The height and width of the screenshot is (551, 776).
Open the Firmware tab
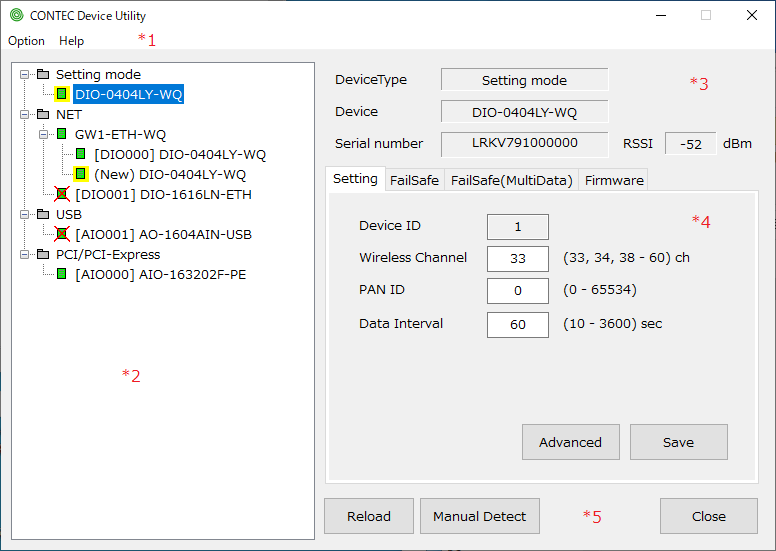[x=614, y=180]
